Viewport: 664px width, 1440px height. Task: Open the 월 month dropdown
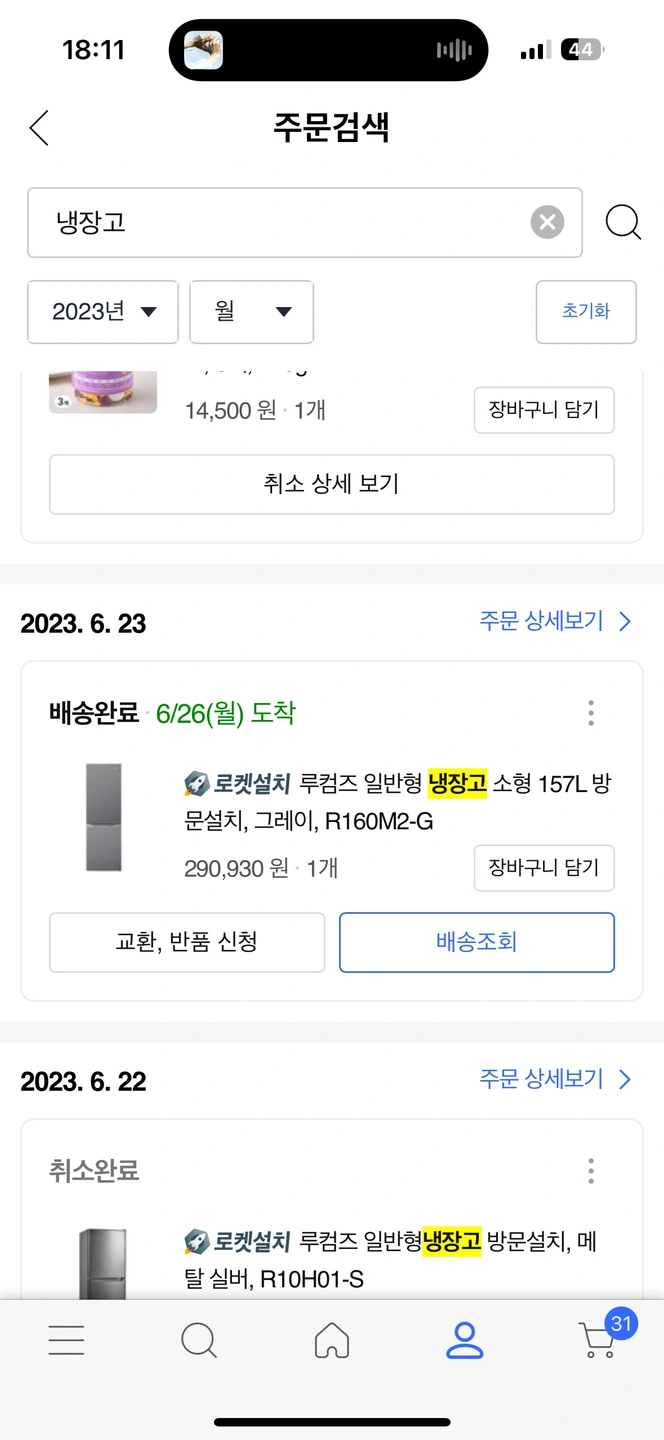pos(252,312)
